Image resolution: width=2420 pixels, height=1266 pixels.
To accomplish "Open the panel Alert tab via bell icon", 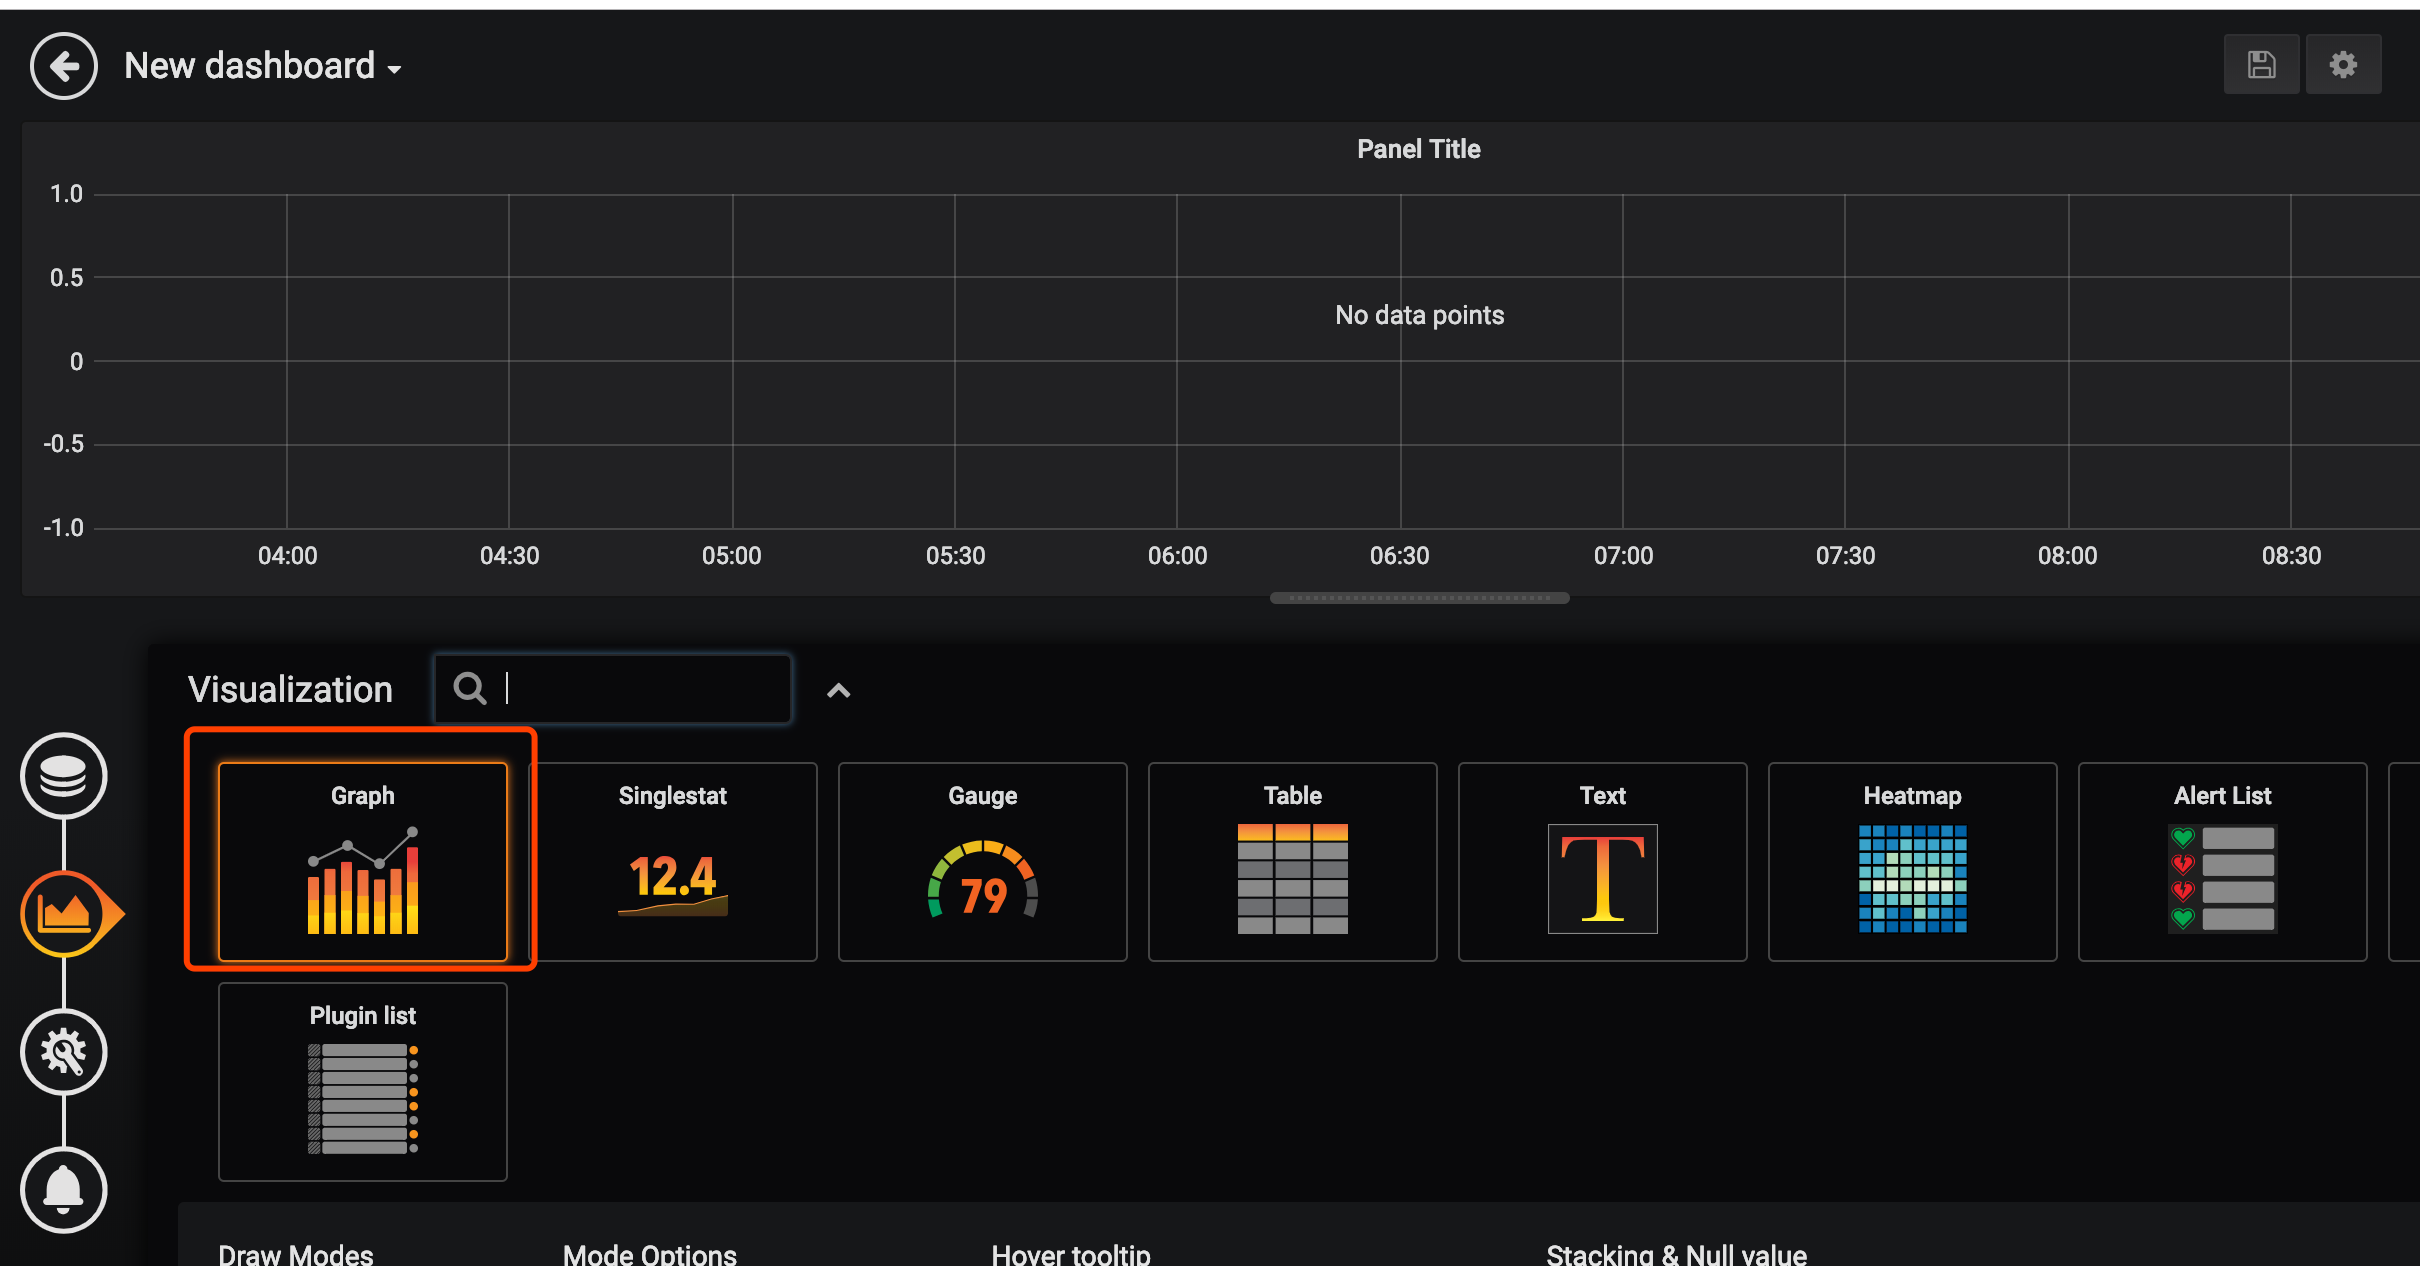I will coord(63,1190).
